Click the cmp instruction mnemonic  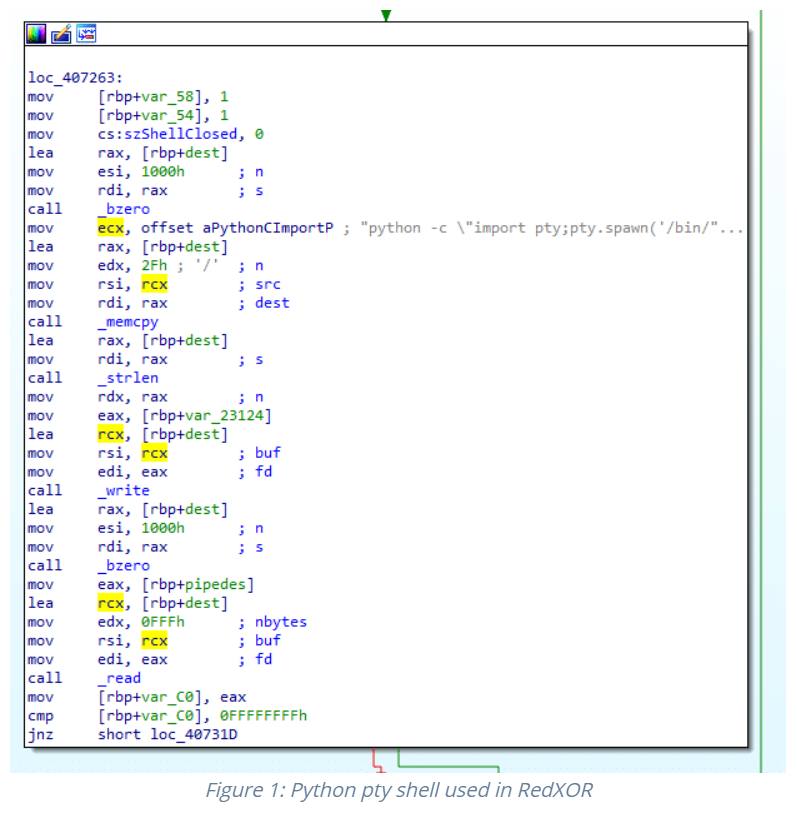(41, 716)
